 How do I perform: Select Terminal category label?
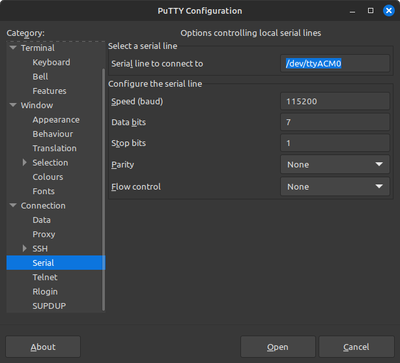38,48
